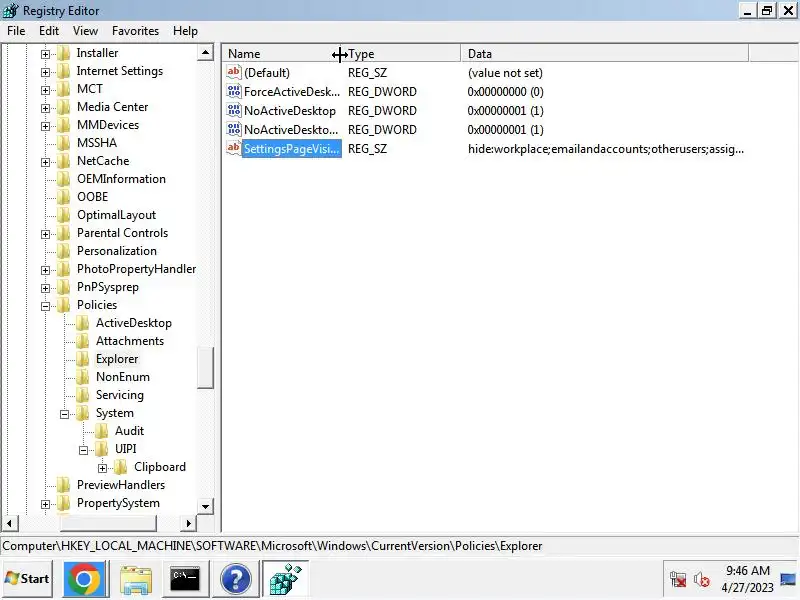
Task: Click the (Default) string value icon
Action: click(x=234, y=72)
